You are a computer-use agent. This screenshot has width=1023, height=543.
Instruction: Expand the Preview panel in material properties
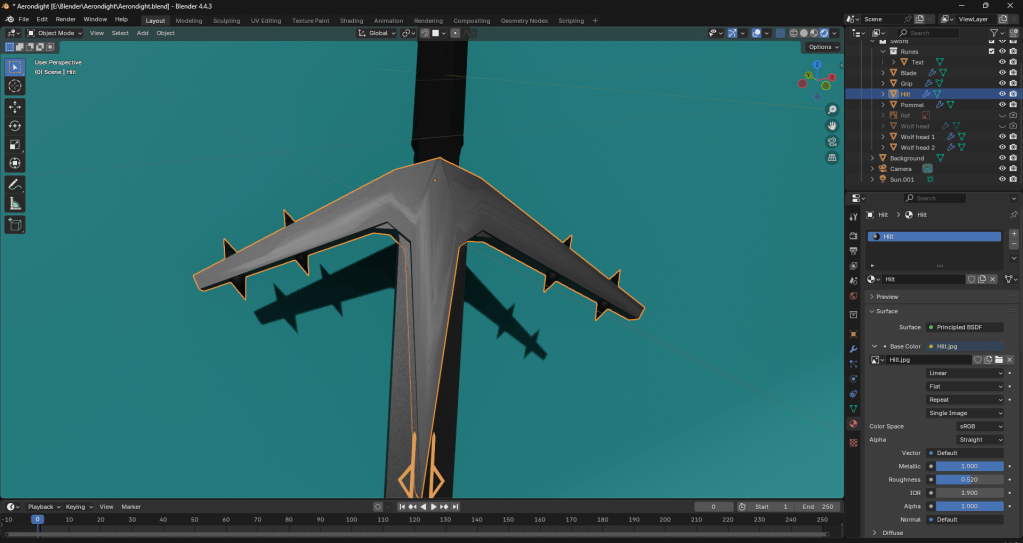coord(886,297)
